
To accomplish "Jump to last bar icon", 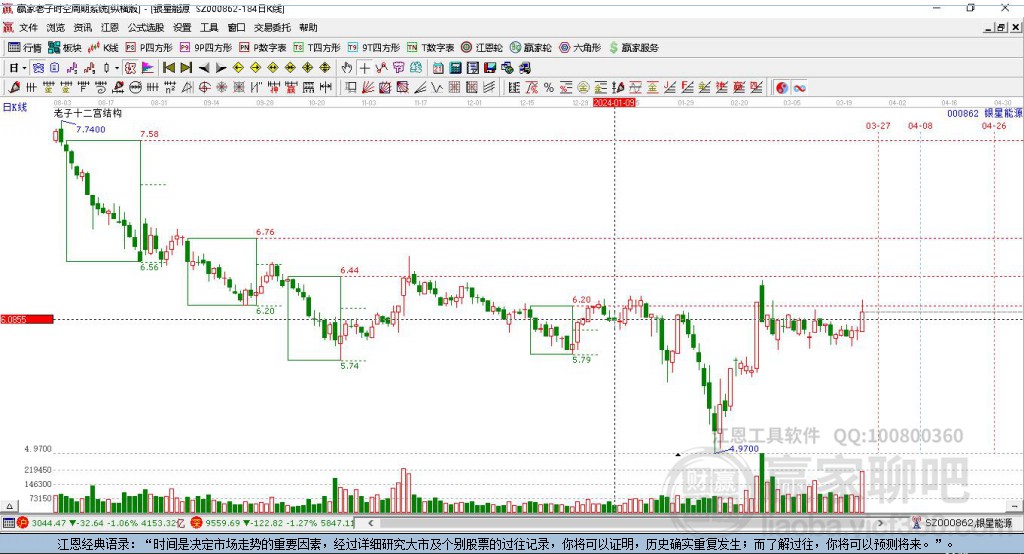I will 186,68.
